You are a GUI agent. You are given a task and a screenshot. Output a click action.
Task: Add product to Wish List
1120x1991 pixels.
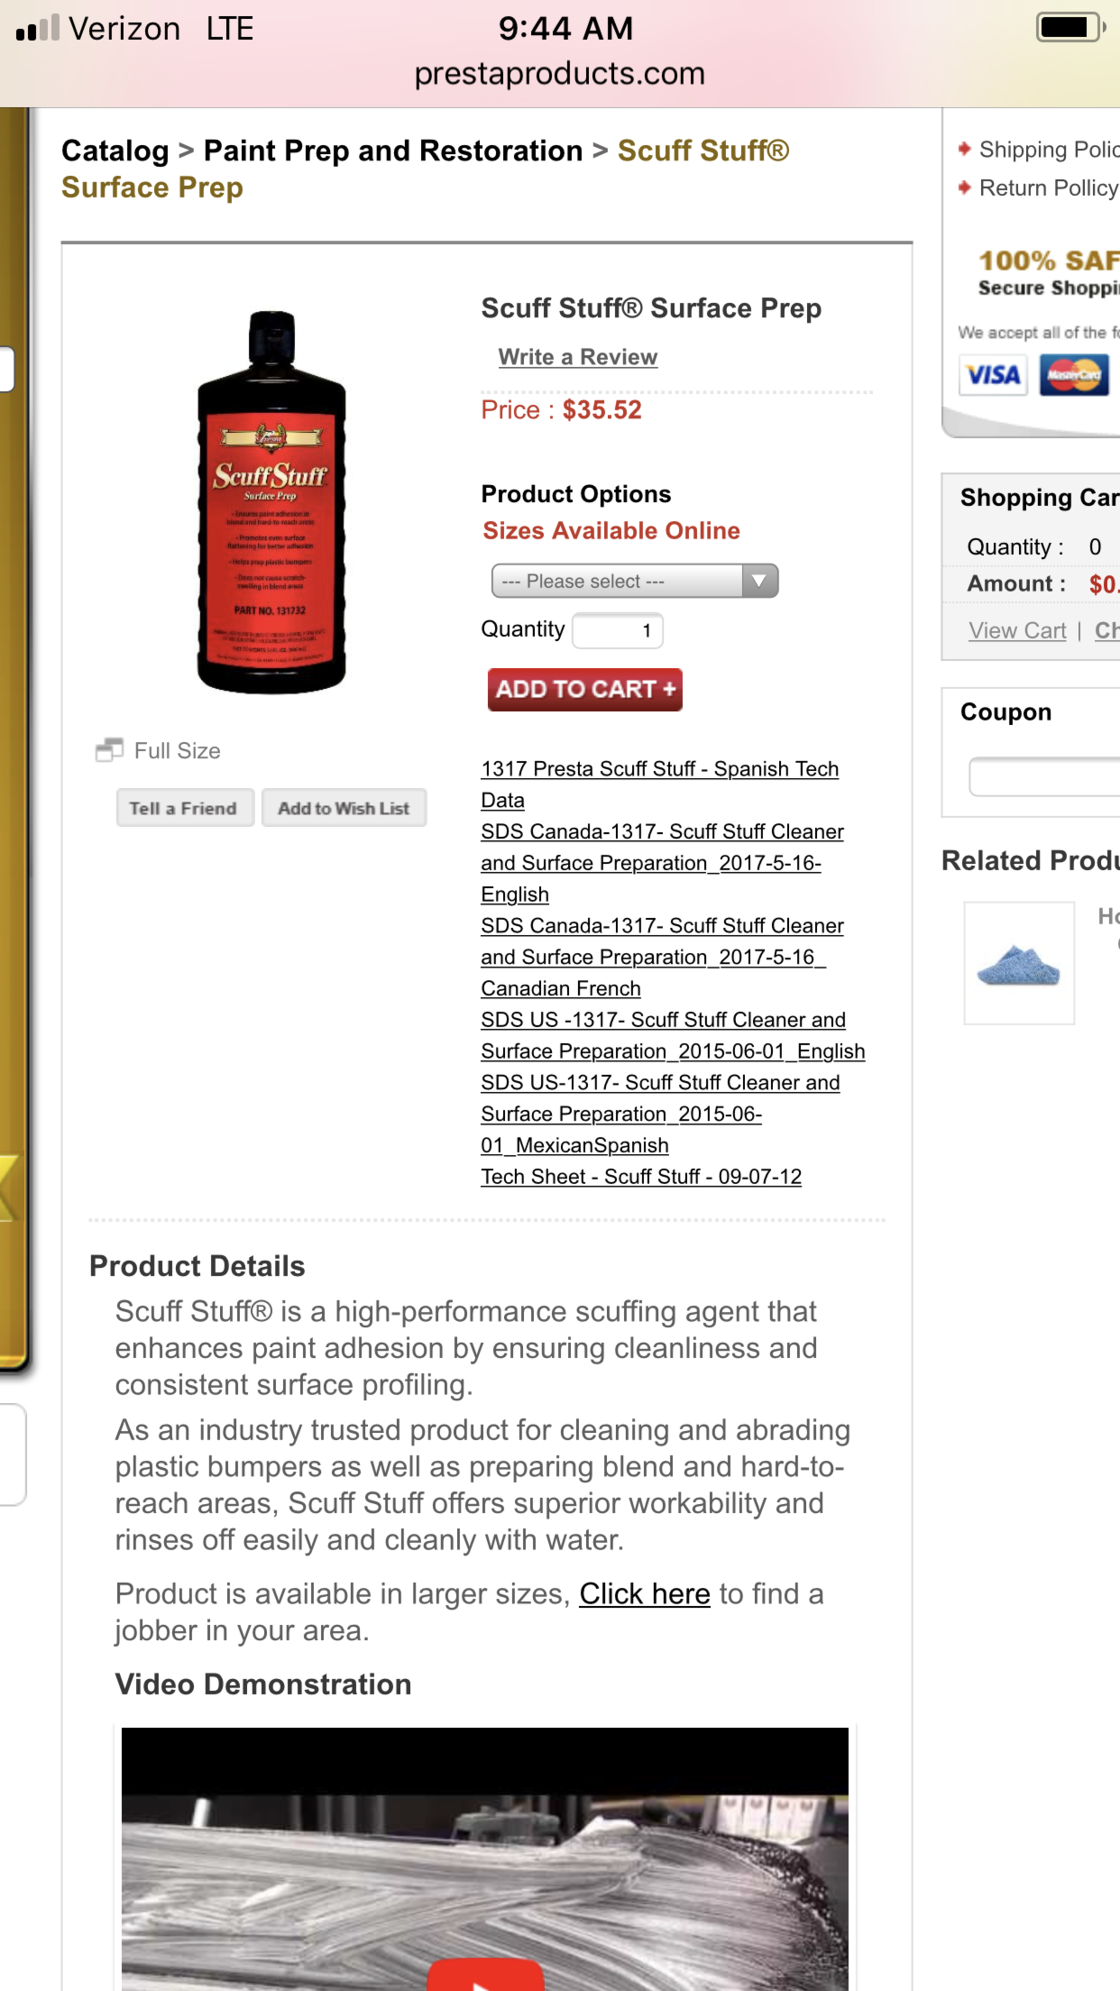(344, 808)
